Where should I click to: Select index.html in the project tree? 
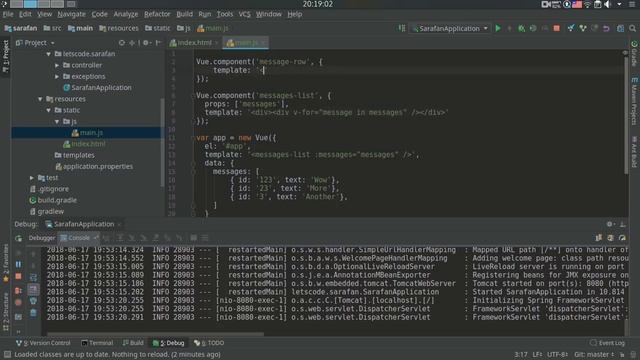pos(84,144)
